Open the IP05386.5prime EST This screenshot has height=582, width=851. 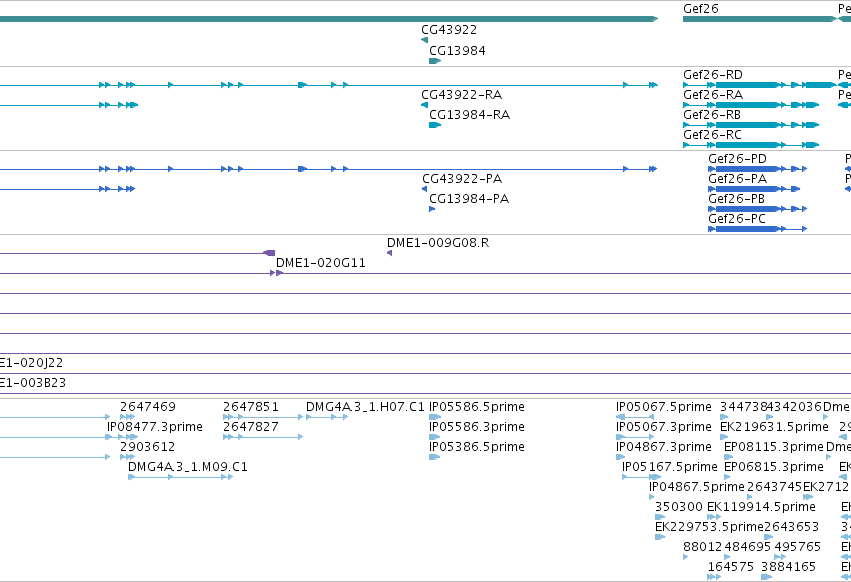[435, 457]
